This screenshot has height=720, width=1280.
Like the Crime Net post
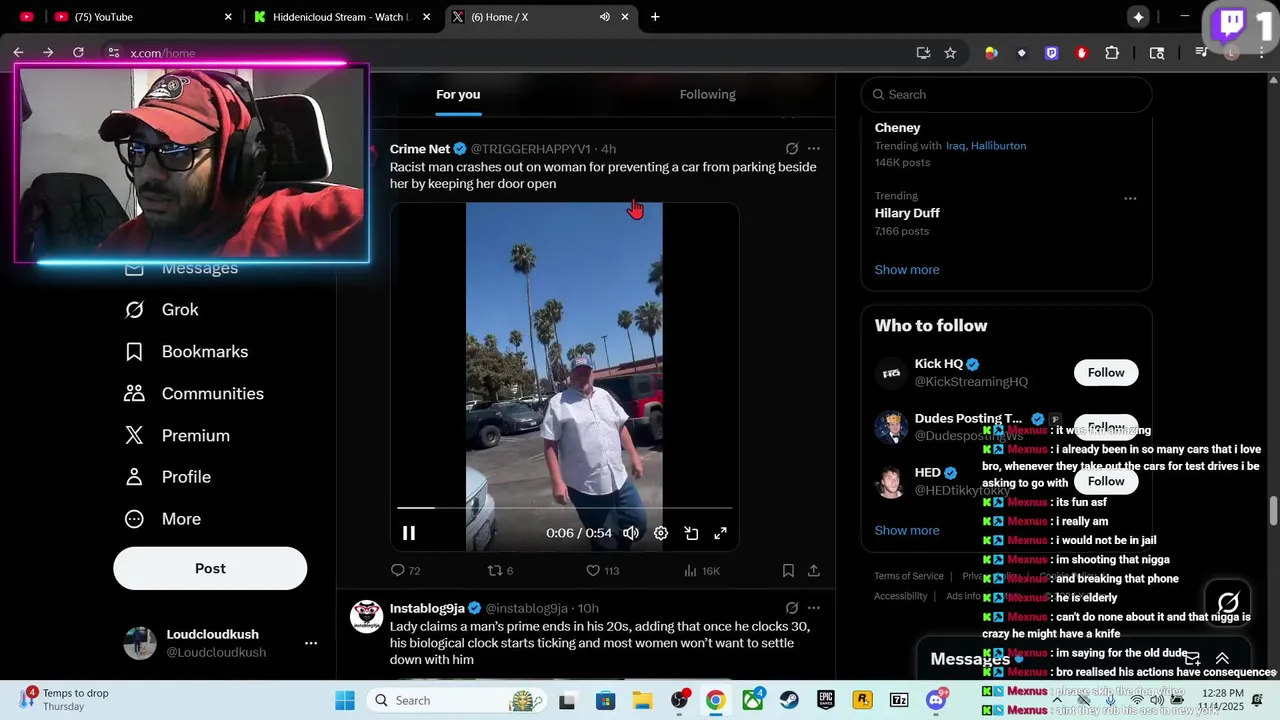pyautogui.click(x=602, y=571)
